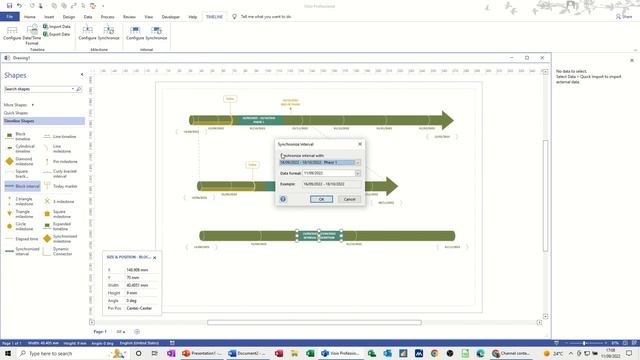The width and height of the screenshot is (640, 360).
Task: Click the search magnifier in Shapes pane
Action: 78,89
